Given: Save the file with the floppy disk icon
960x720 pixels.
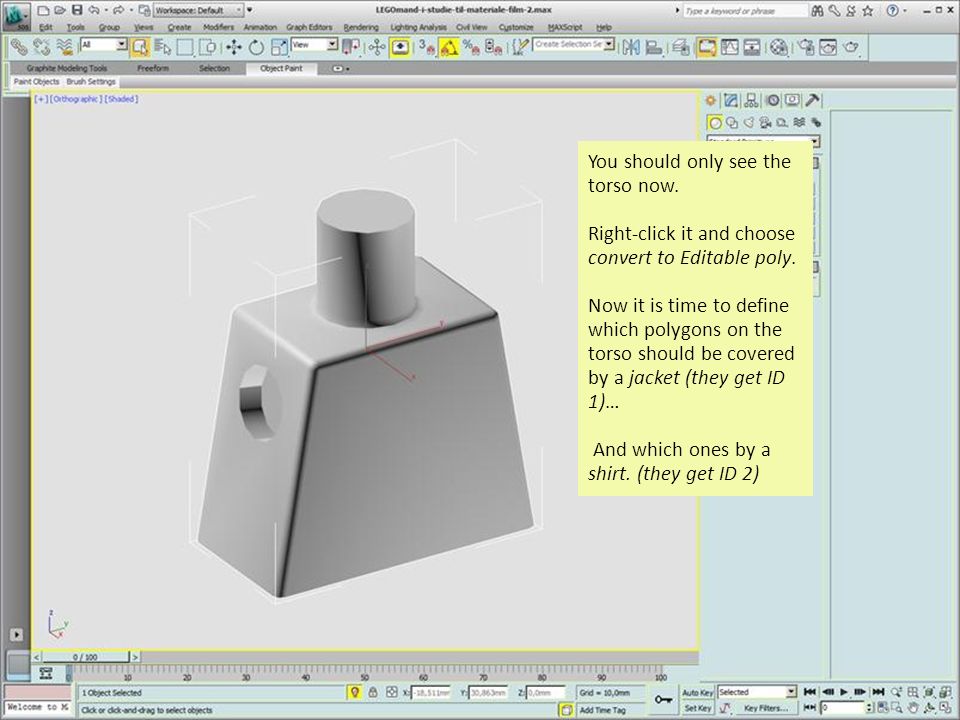Looking at the screenshot, I should (77, 10).
